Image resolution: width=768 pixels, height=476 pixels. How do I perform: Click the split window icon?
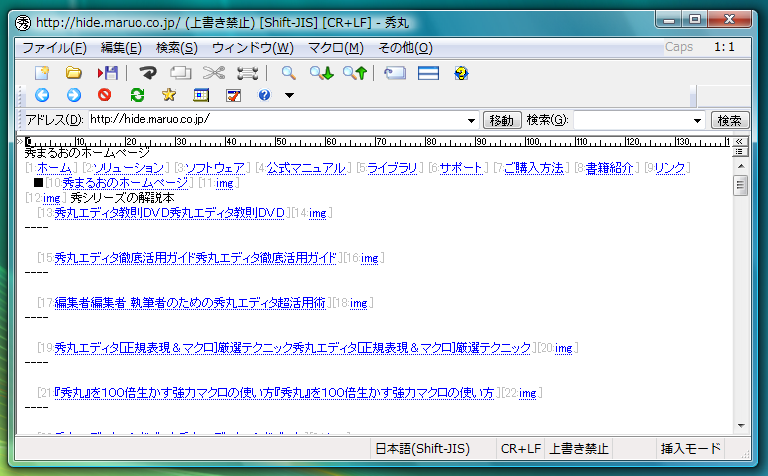coord(428,73)
